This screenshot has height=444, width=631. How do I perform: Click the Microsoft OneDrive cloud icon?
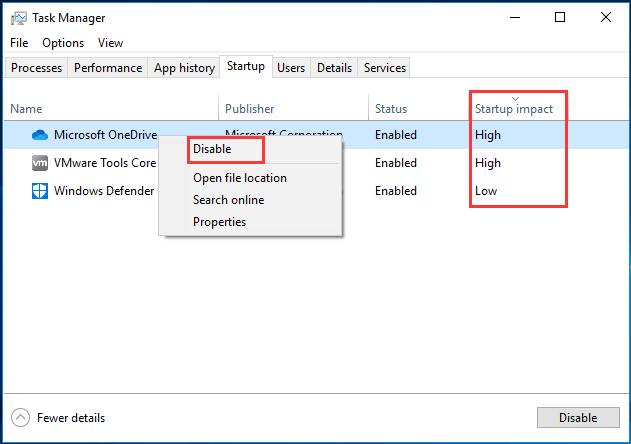[40, 135]
